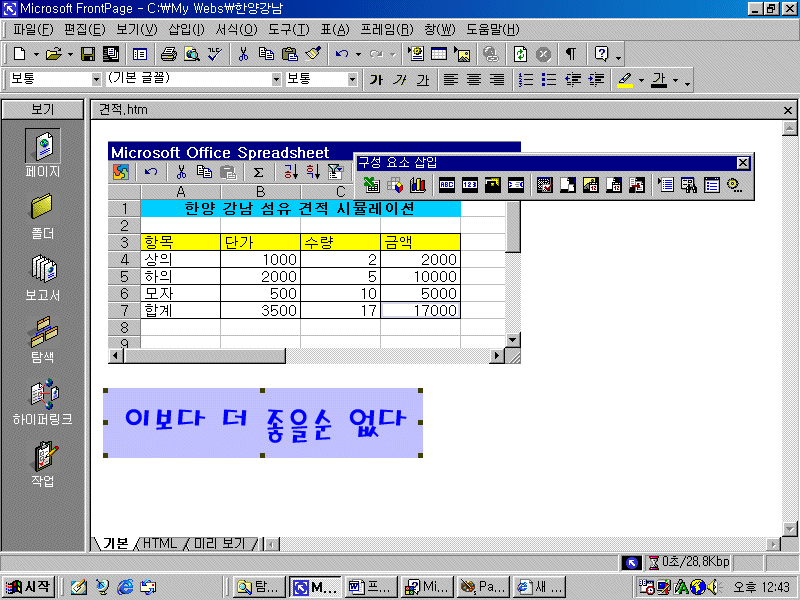Toggle italic formatting 가
This screenshot has height=600, width=800.
coord(399,79)
